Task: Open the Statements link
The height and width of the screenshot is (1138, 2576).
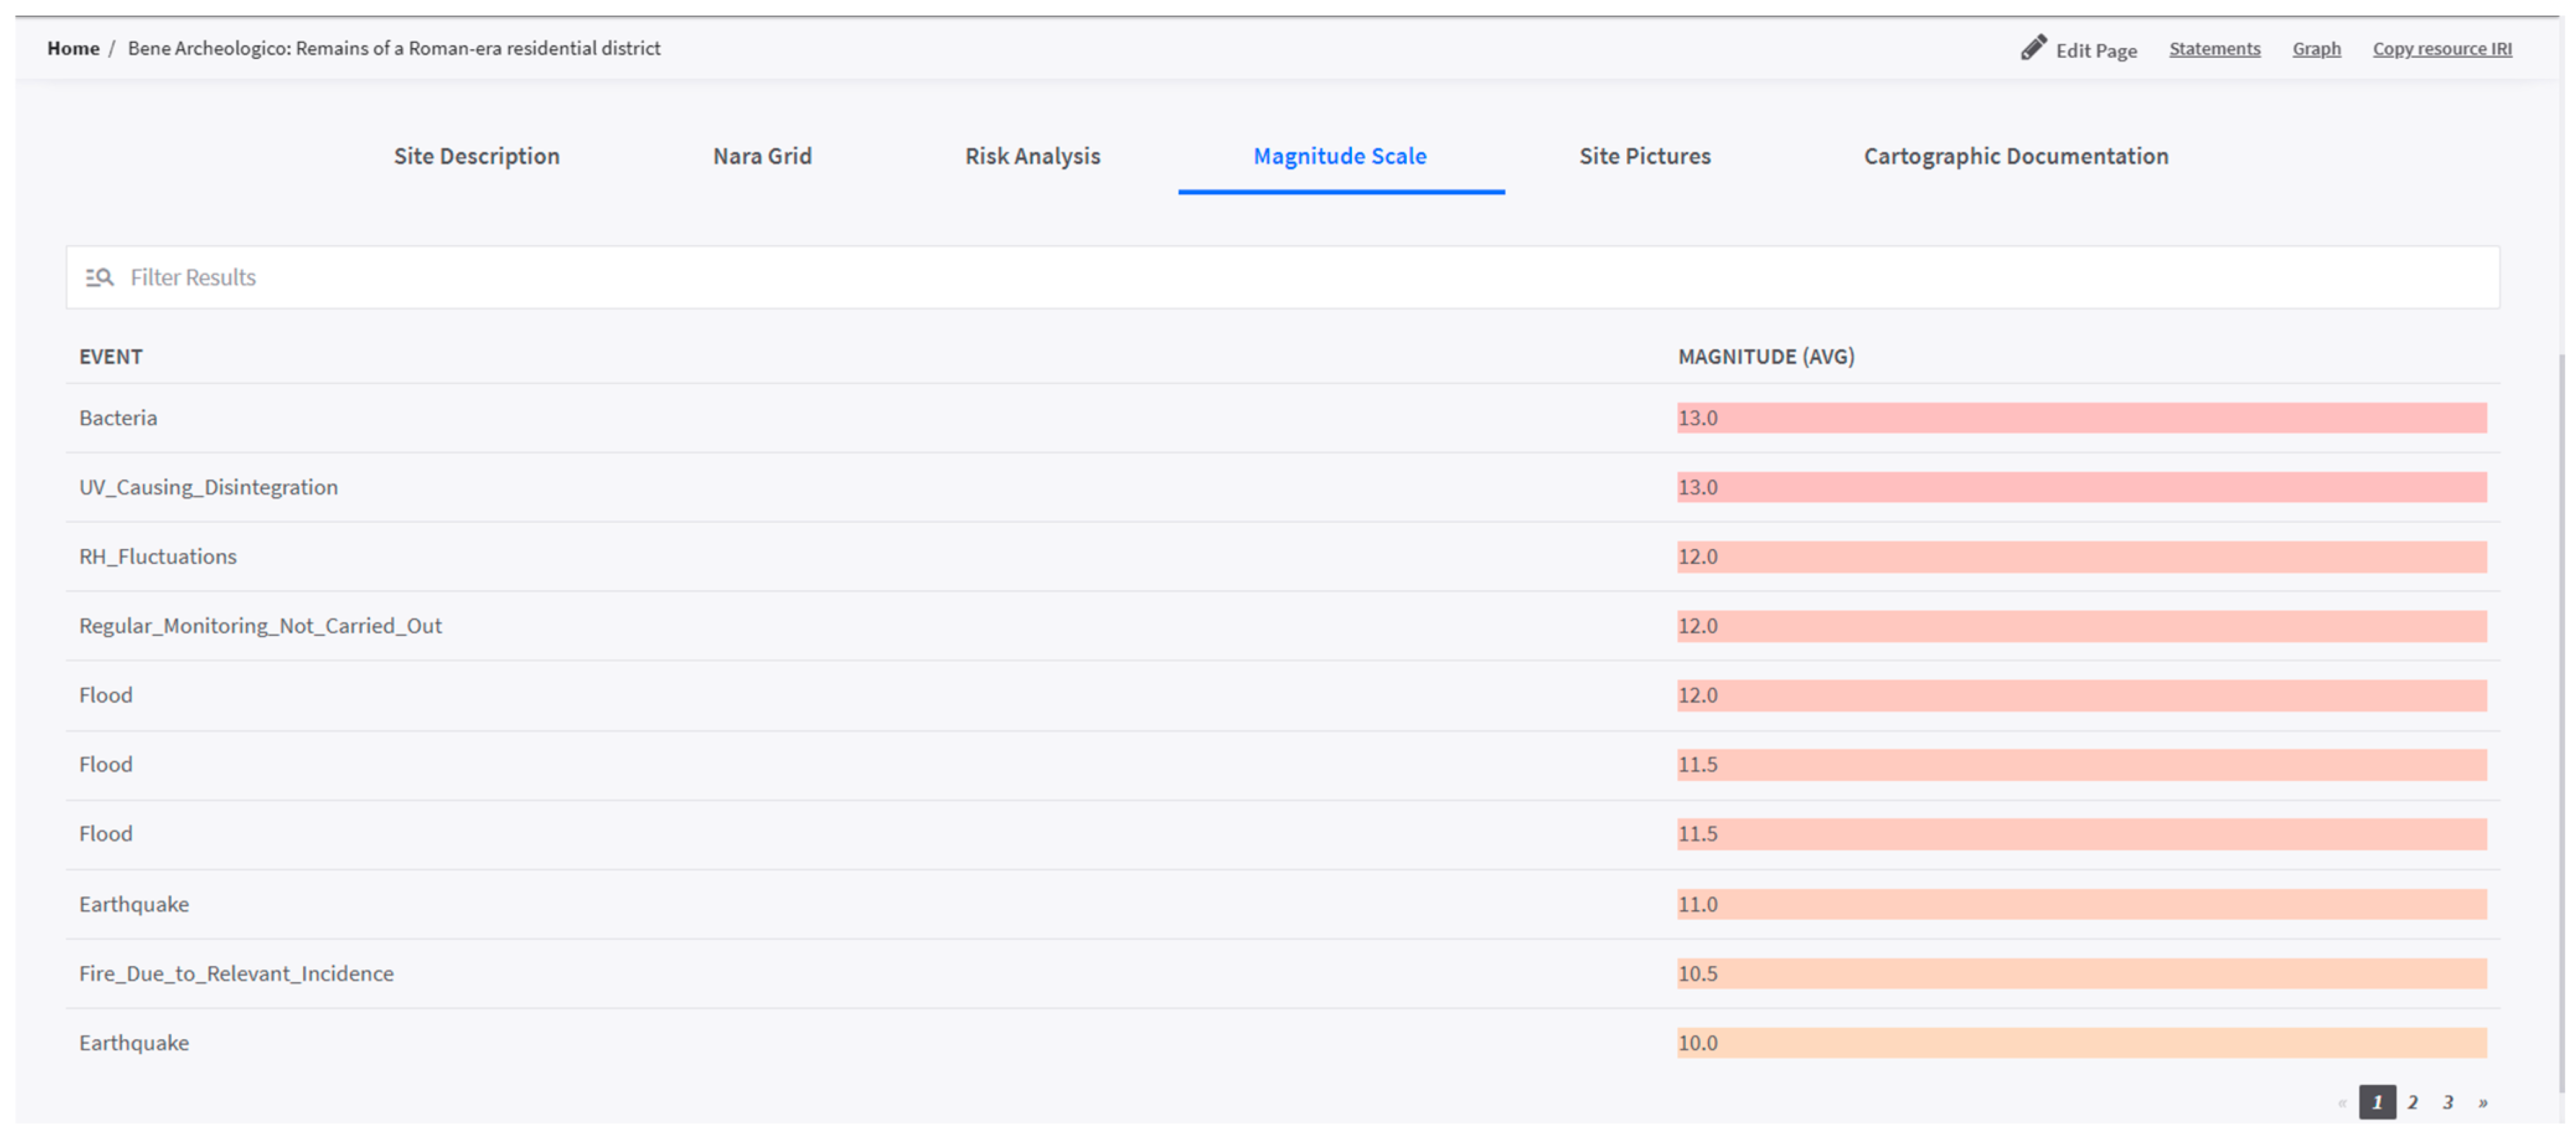Action: [2214, 48]
